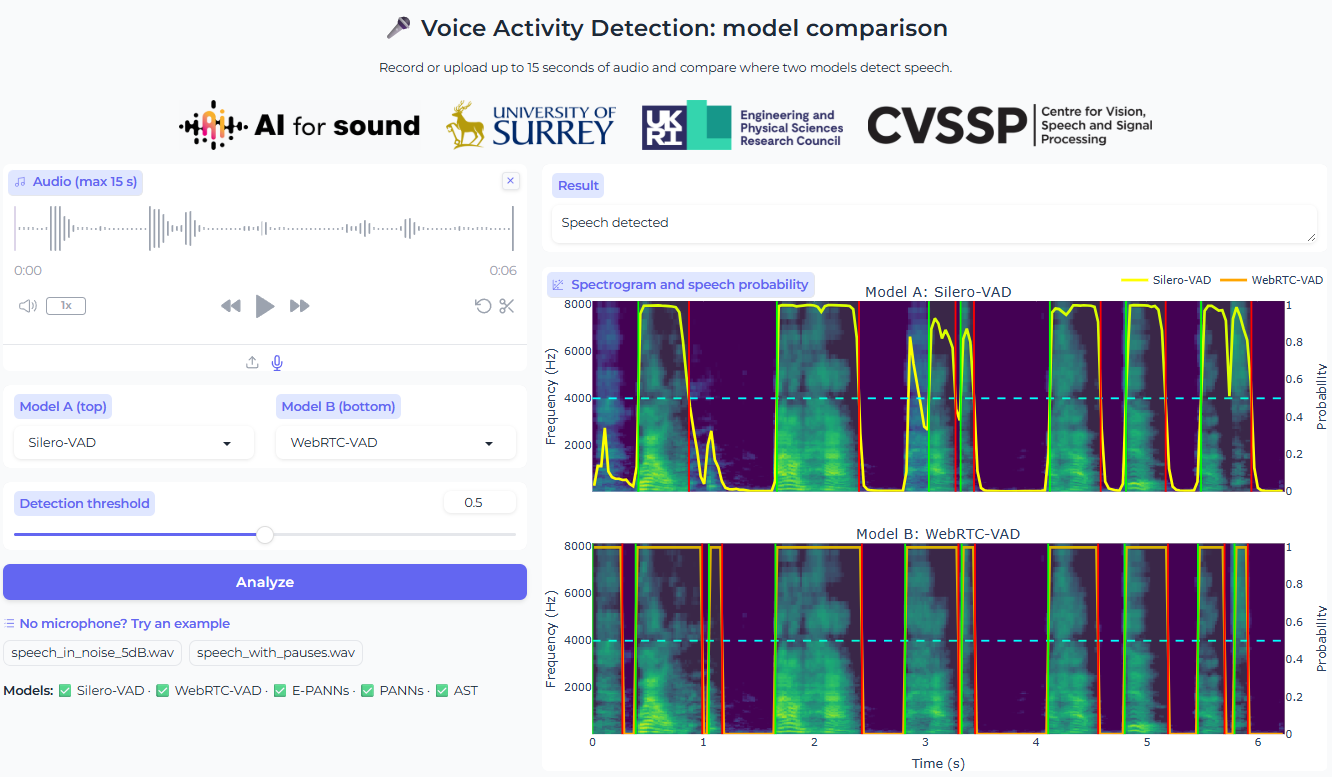Select the upload file source icon
Viewport: 1332px width, 777px height.
tap(252, 363)
